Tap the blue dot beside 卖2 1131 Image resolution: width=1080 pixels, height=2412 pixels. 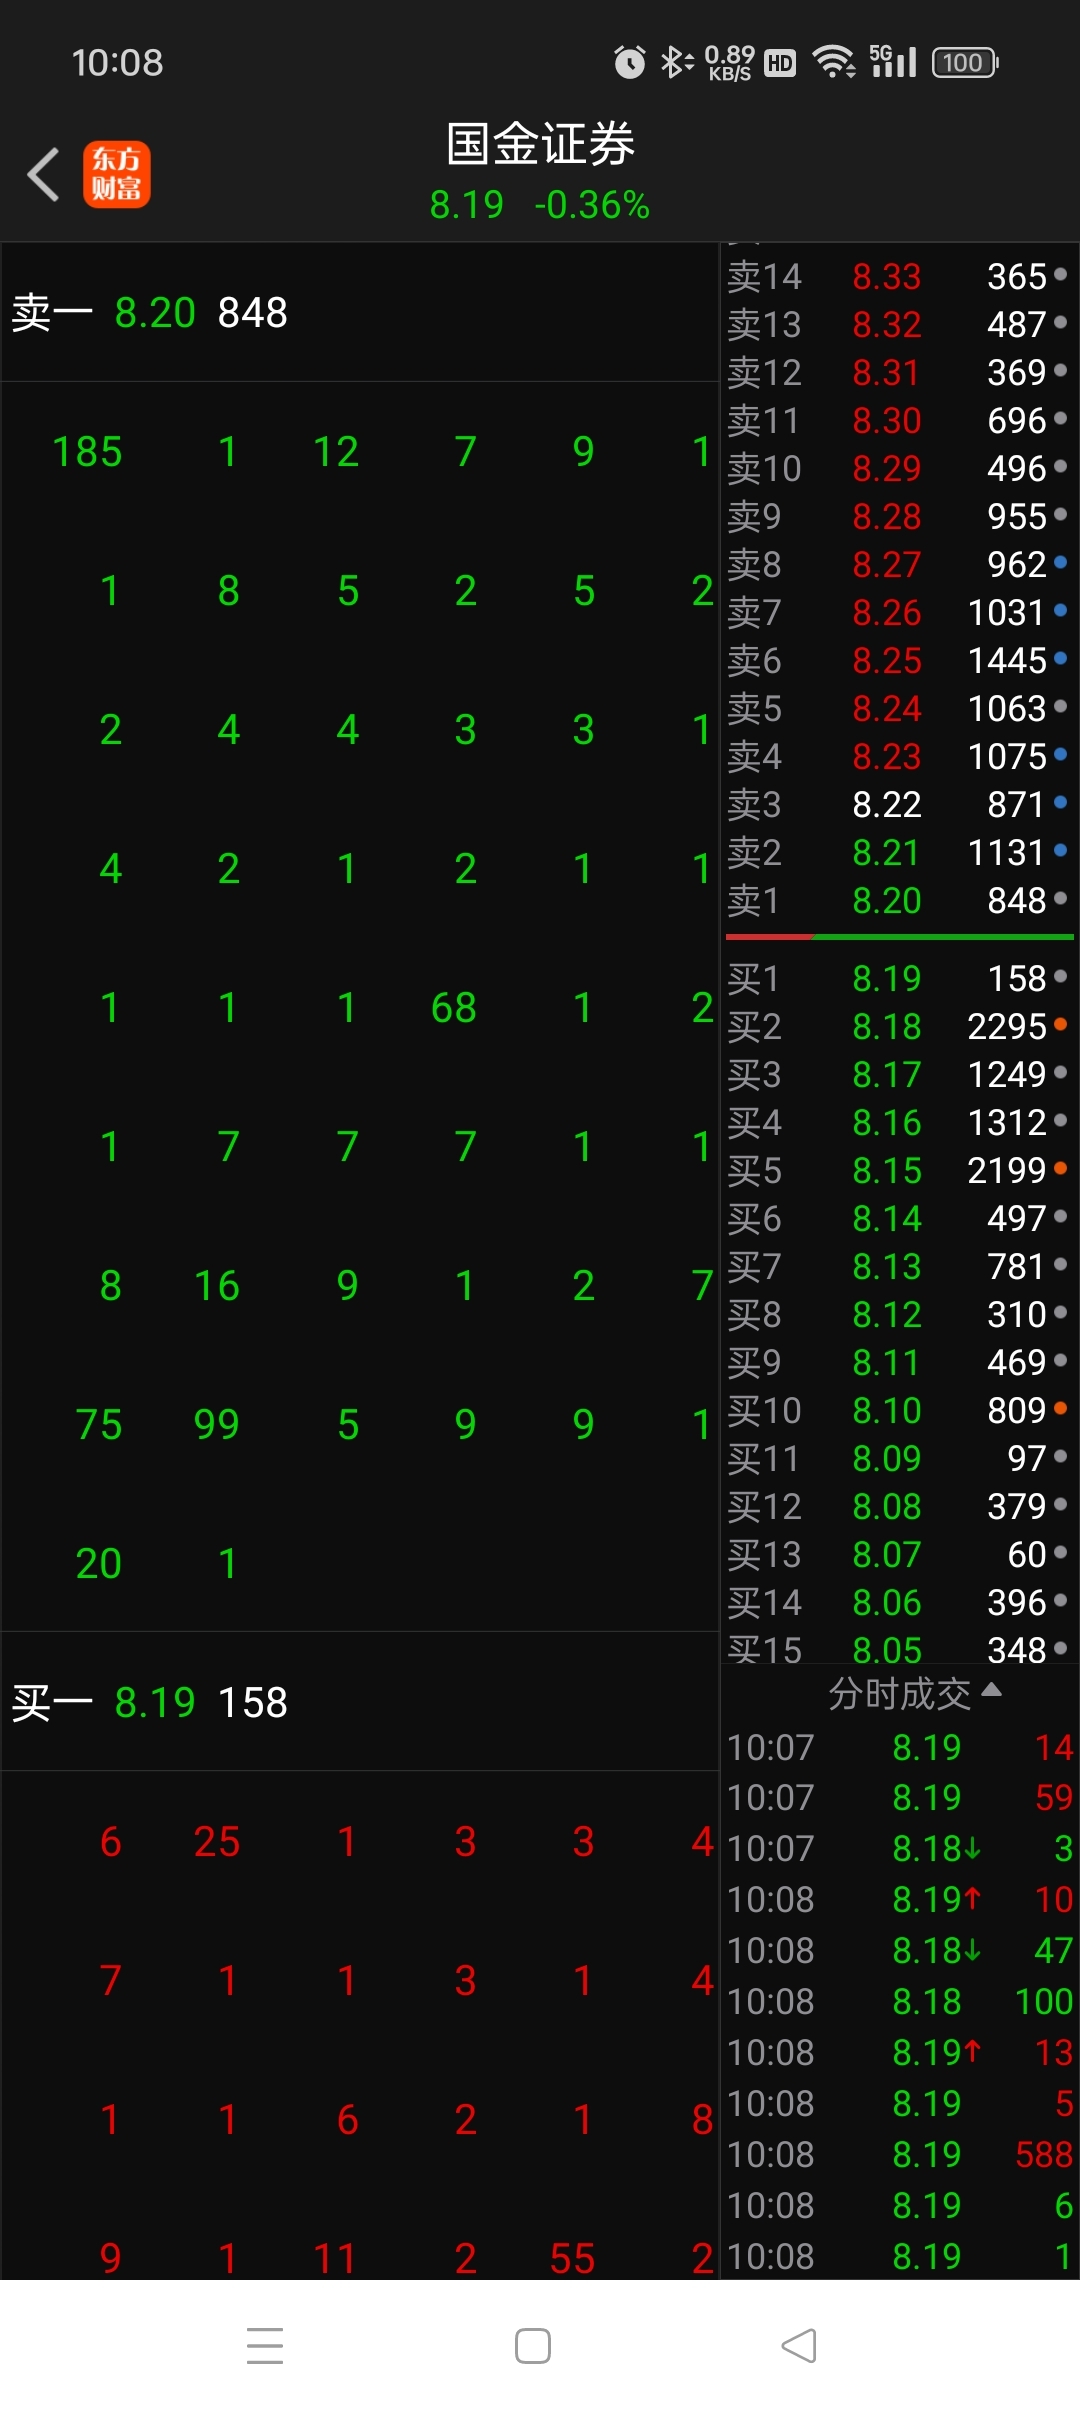tap(1060, 850)
